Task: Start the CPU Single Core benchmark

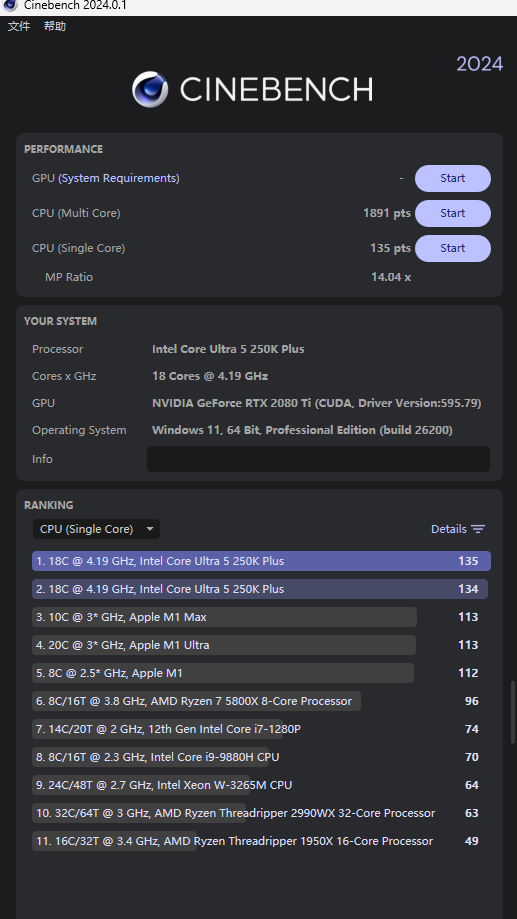Action: click(453, 249)
